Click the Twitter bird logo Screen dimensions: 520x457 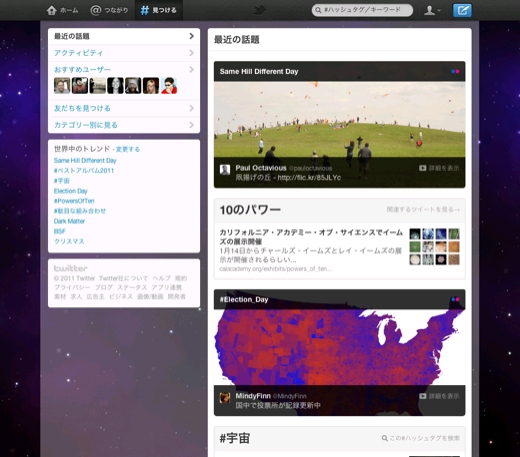[259, 10]
